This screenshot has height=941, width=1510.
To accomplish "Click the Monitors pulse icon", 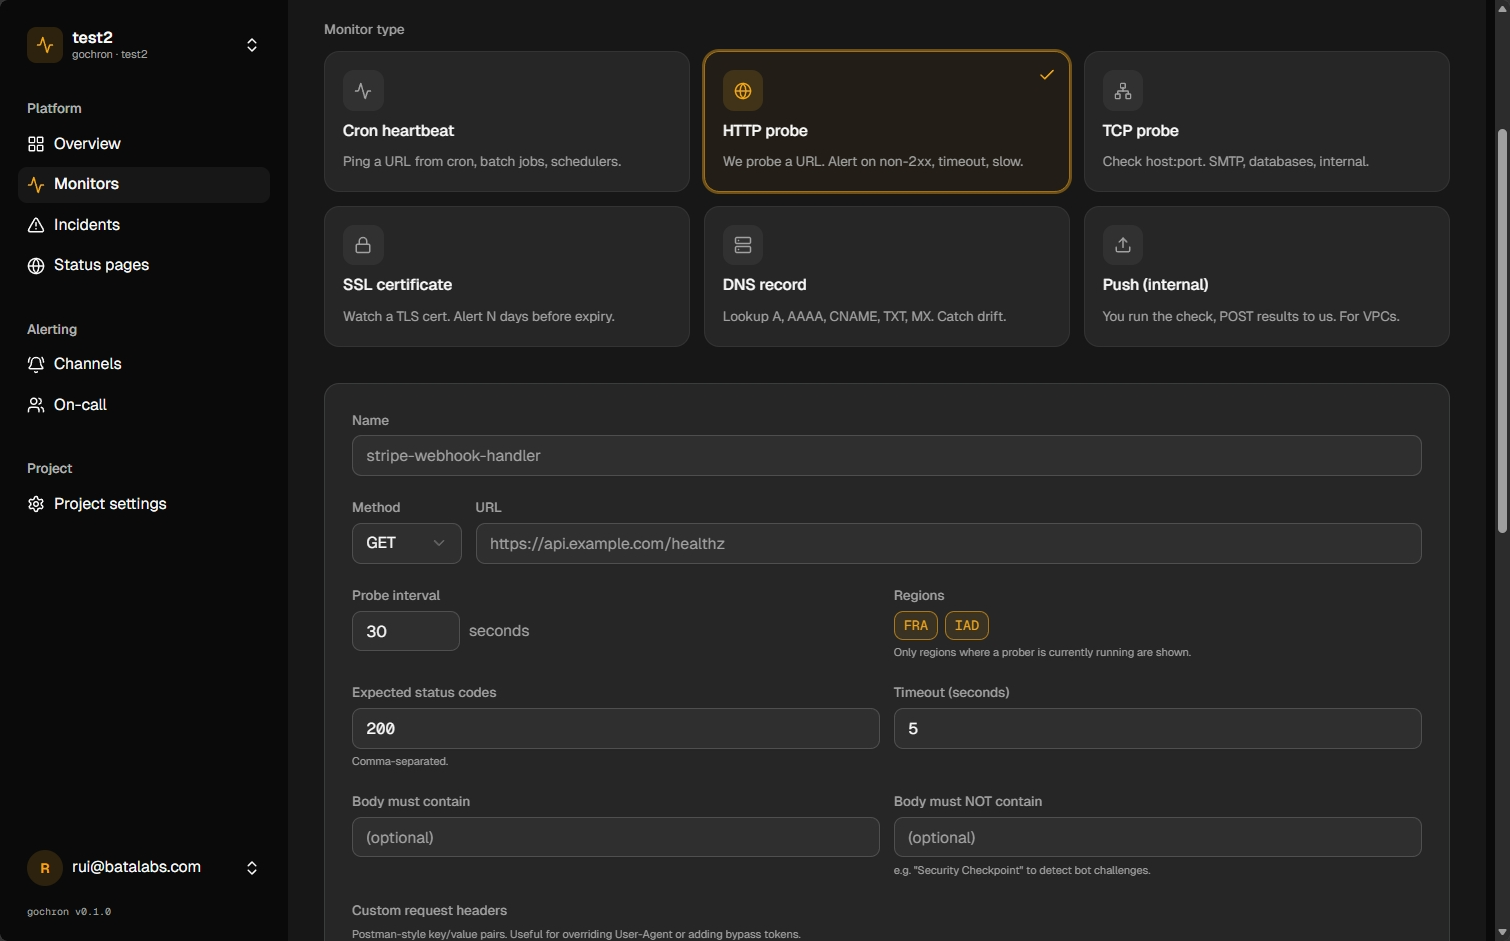I will coord(36,185).
